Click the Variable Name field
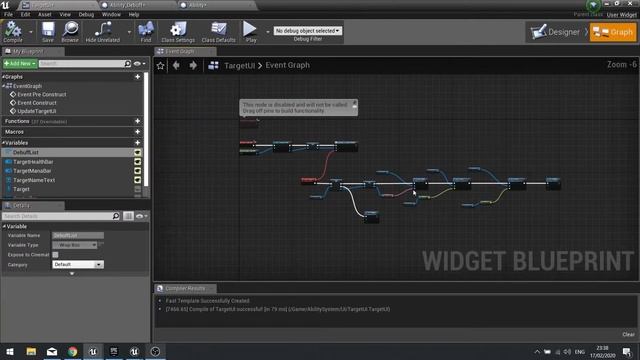The image size is (640, 360). tap(78, 236)
